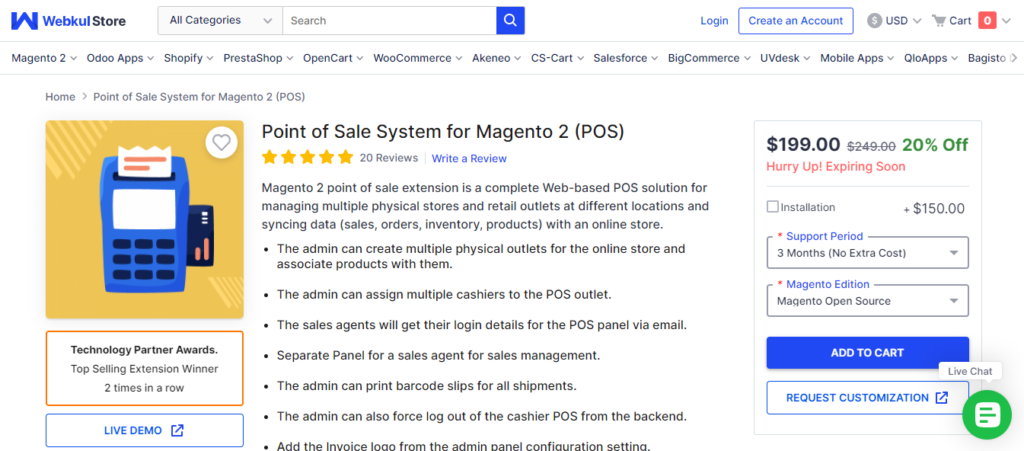Click Create an Account button
Viewport: 1024px width, 451px height.
(x=795, y=21)
